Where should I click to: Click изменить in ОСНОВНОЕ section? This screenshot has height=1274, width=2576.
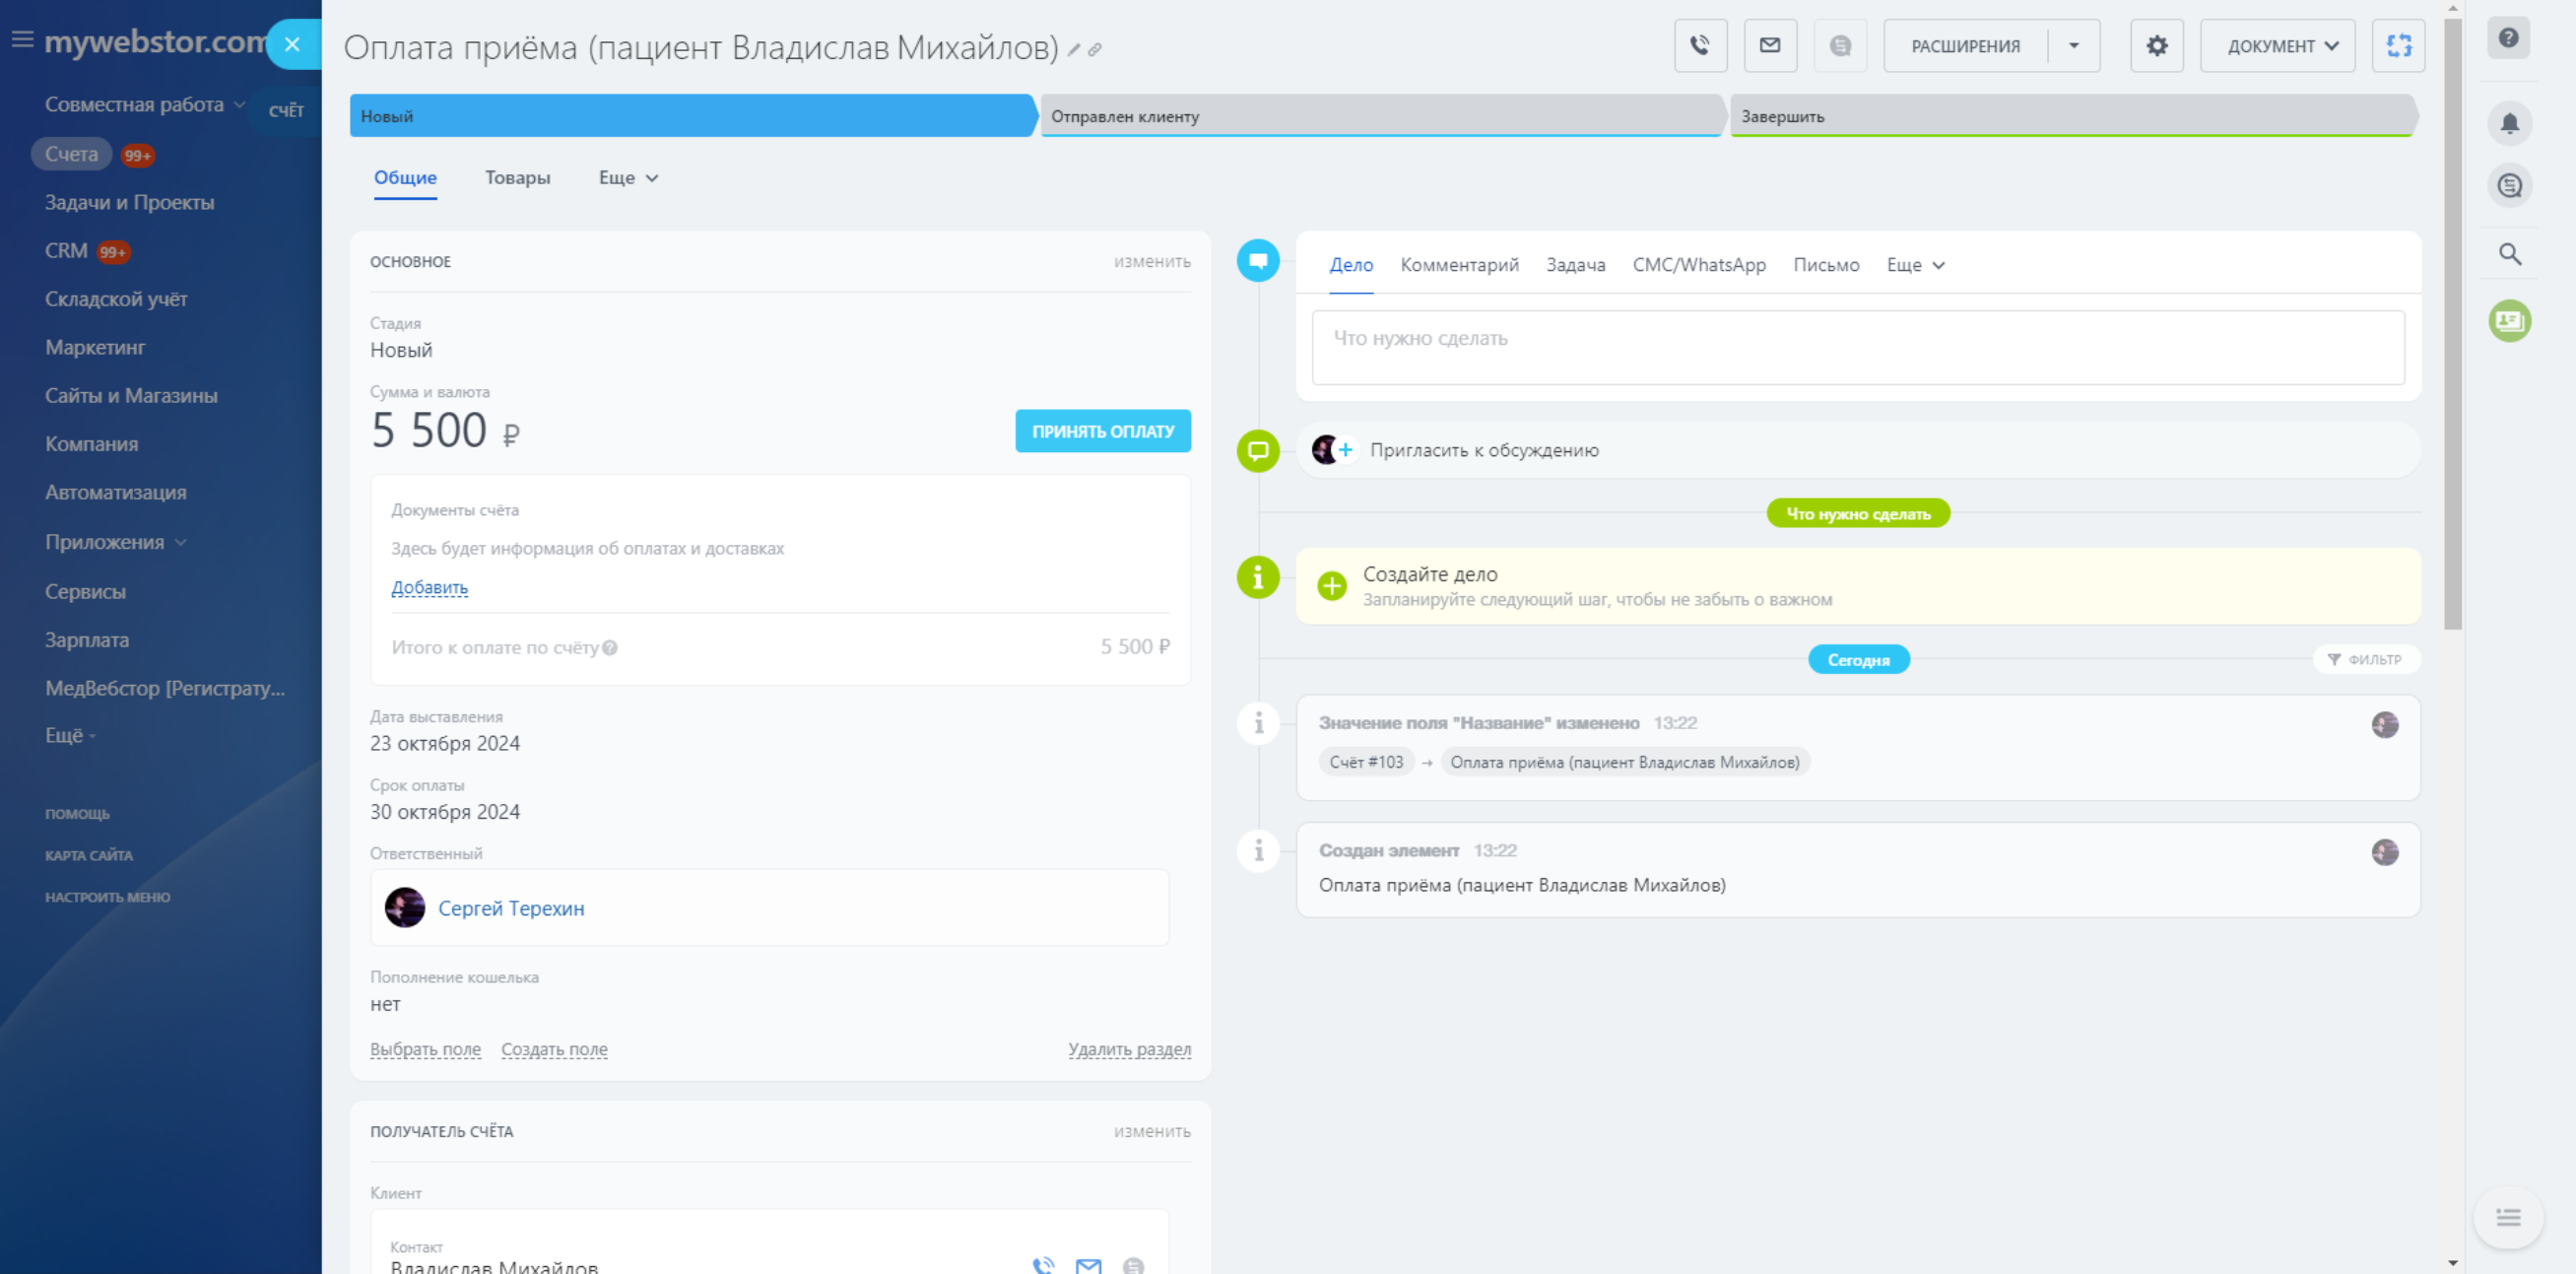click(1152, 262)
